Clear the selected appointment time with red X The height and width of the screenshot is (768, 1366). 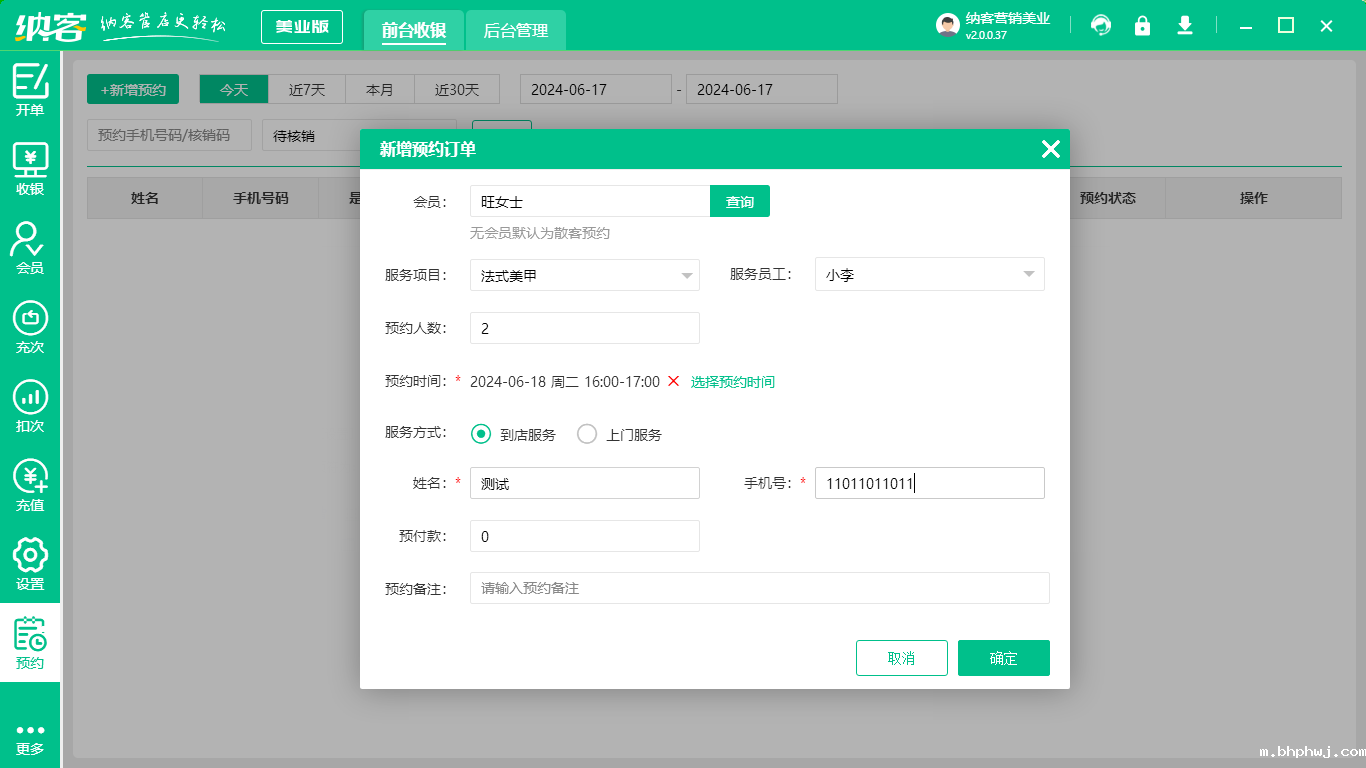point(673,381)
